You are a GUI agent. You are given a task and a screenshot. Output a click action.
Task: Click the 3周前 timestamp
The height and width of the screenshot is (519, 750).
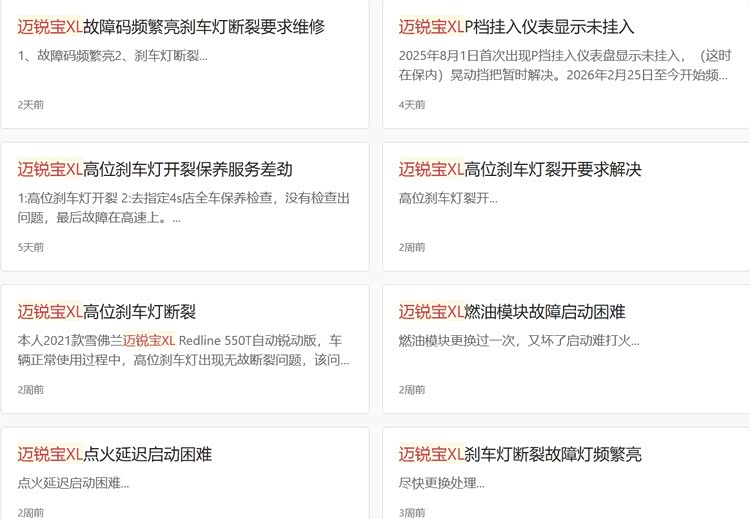412,512
